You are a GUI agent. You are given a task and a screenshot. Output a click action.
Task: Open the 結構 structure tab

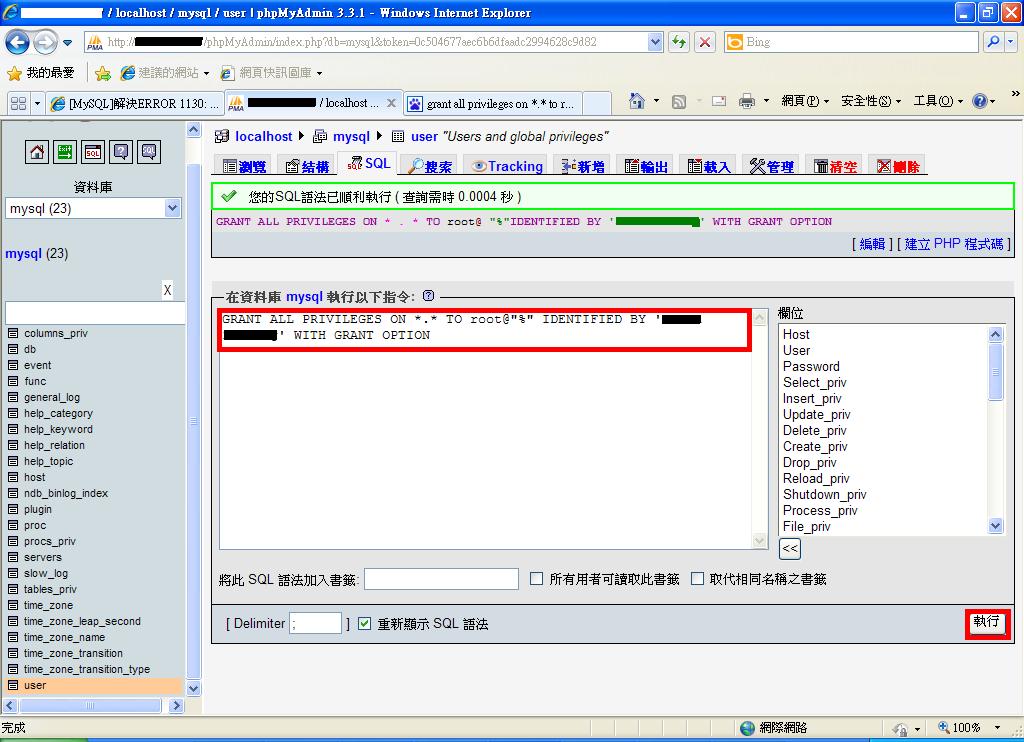pos(307,166)
